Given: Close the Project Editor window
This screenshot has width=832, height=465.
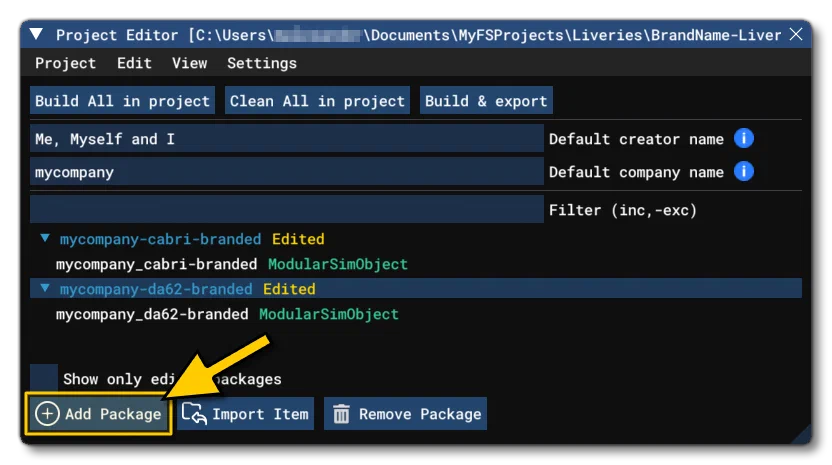Looking at the screenshot, I should [795, 35].
